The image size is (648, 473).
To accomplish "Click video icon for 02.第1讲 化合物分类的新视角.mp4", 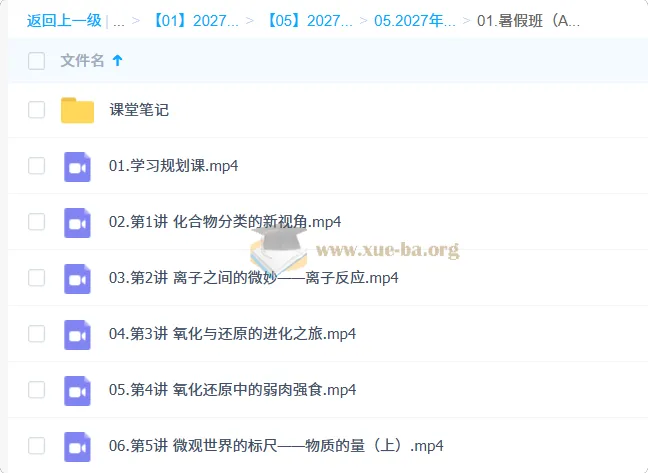I will [77, 223].
